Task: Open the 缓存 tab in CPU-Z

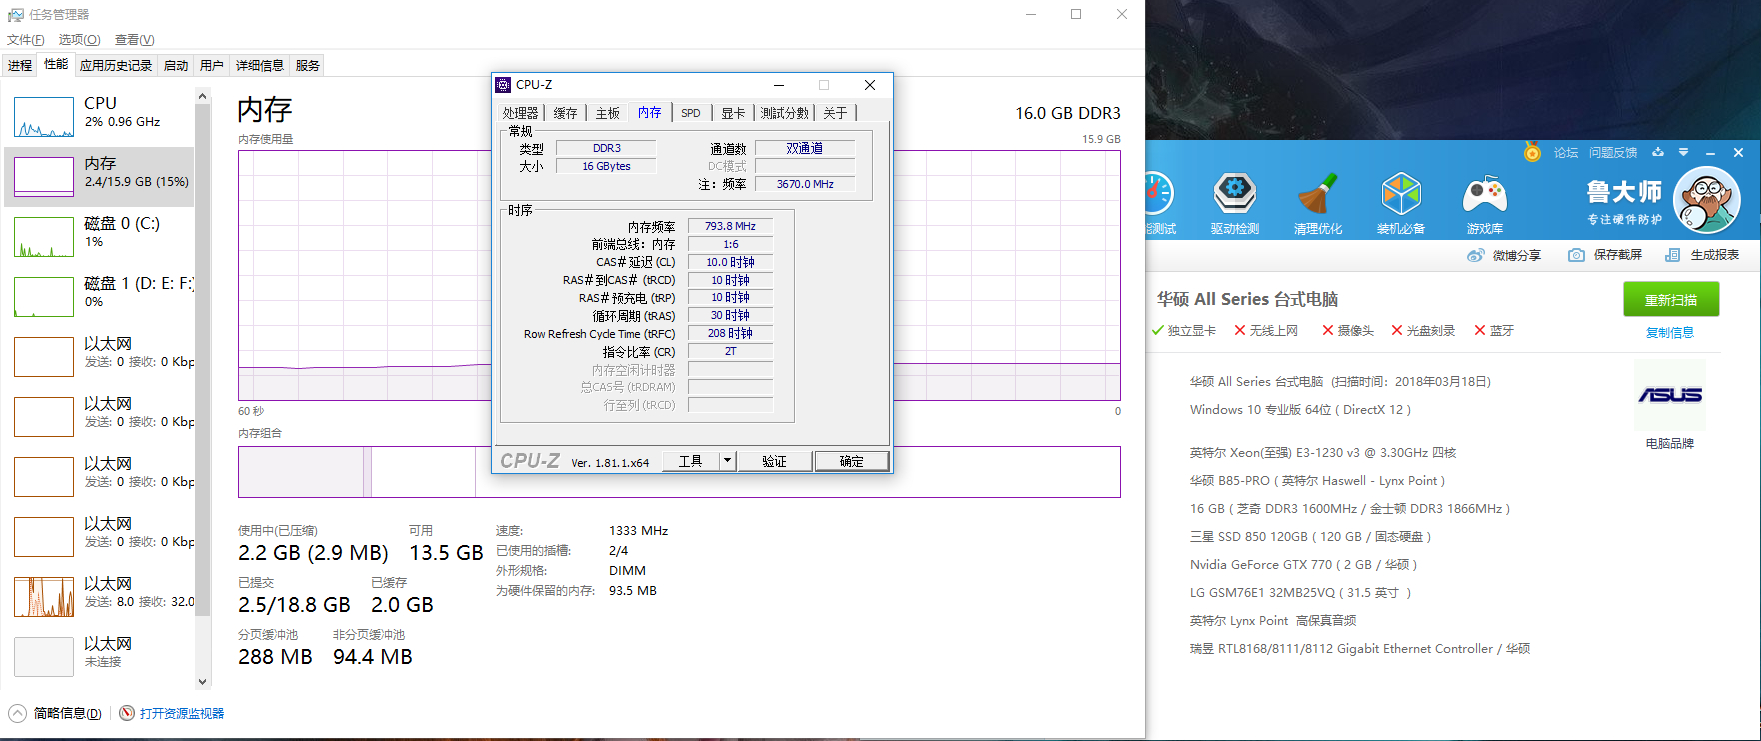Action: click(566, 113)
